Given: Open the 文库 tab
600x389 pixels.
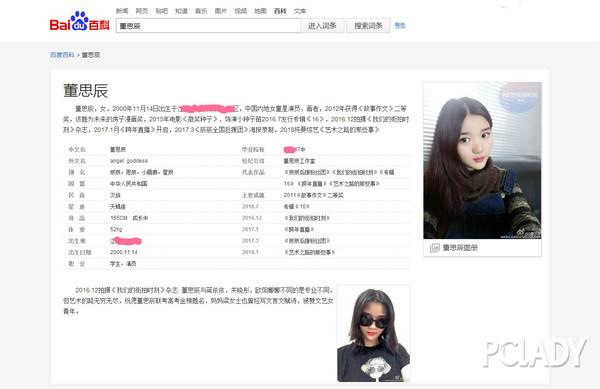Looking at the screenshot, I should [x=300, y=11].
